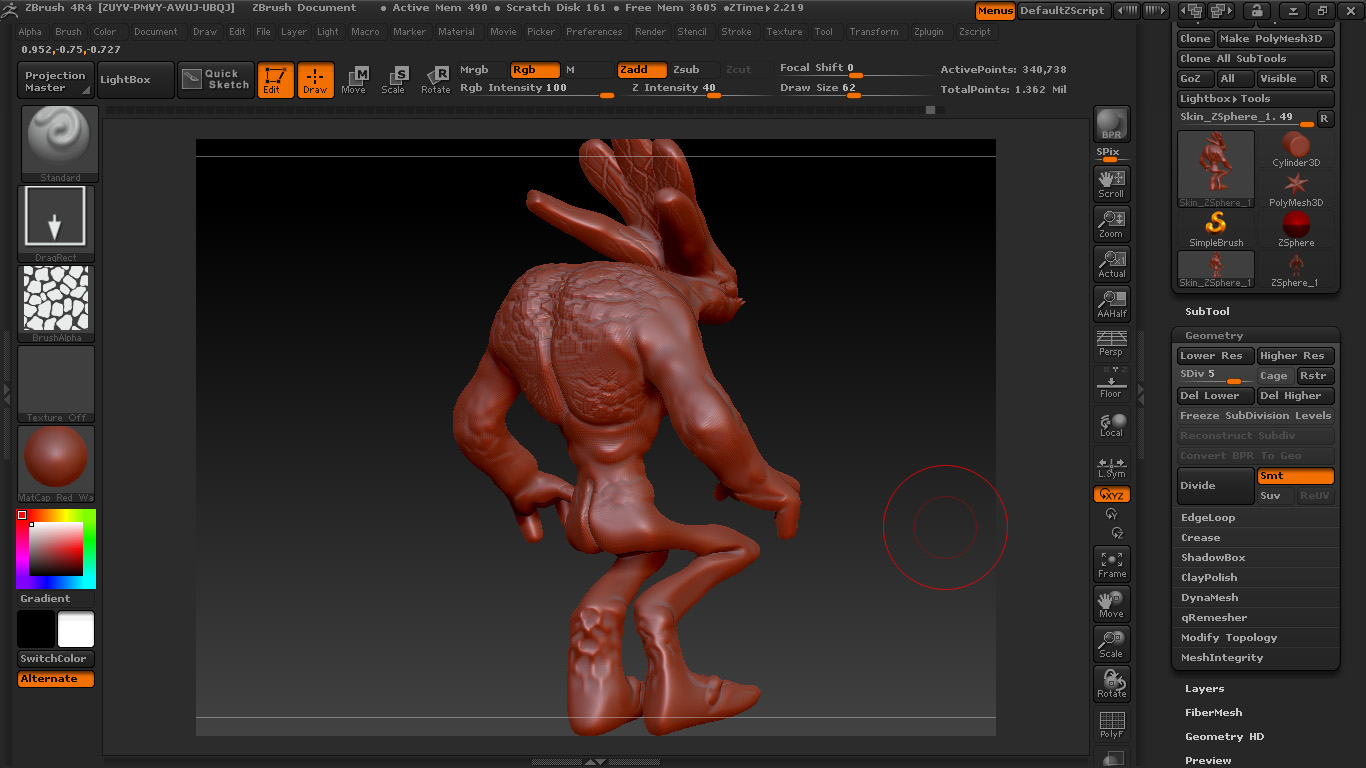Choose the Rotate transform icon in top shelf

(x=435, y=80)
